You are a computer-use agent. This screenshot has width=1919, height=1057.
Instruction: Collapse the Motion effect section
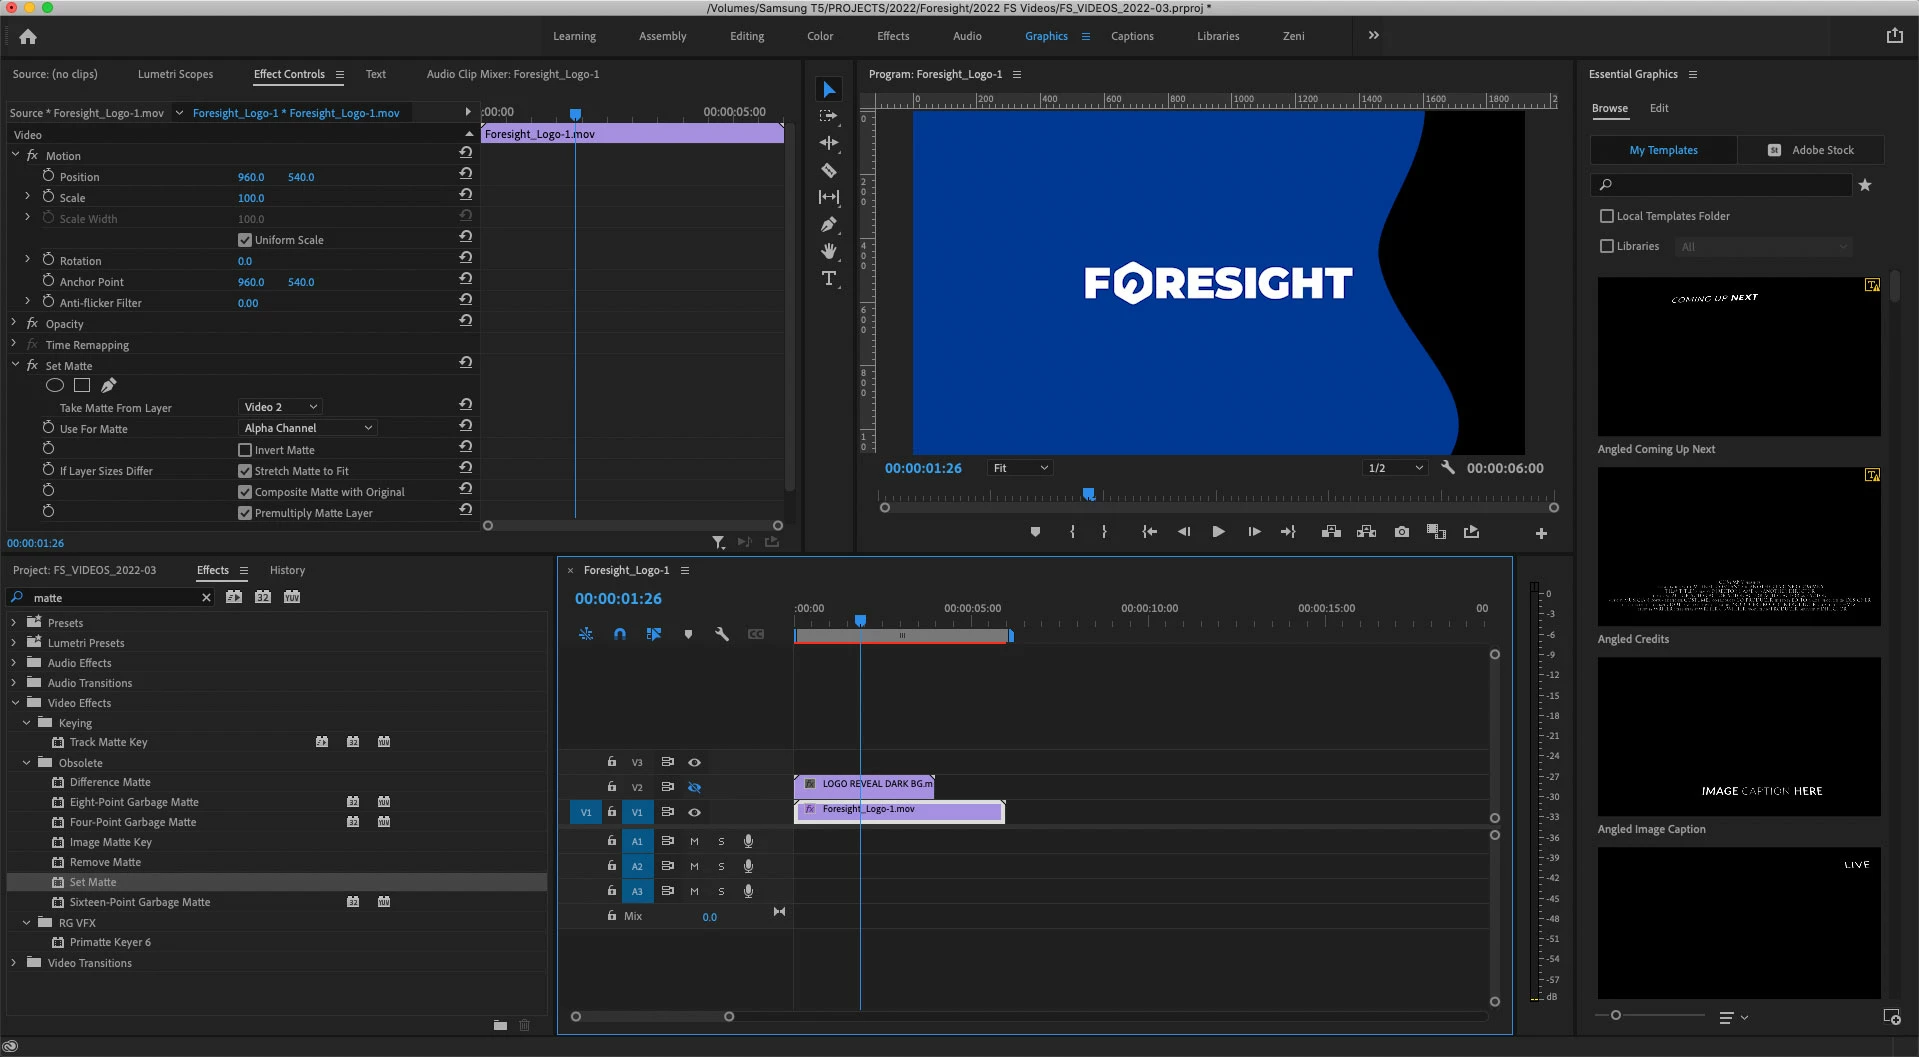(x=15, y=155)
